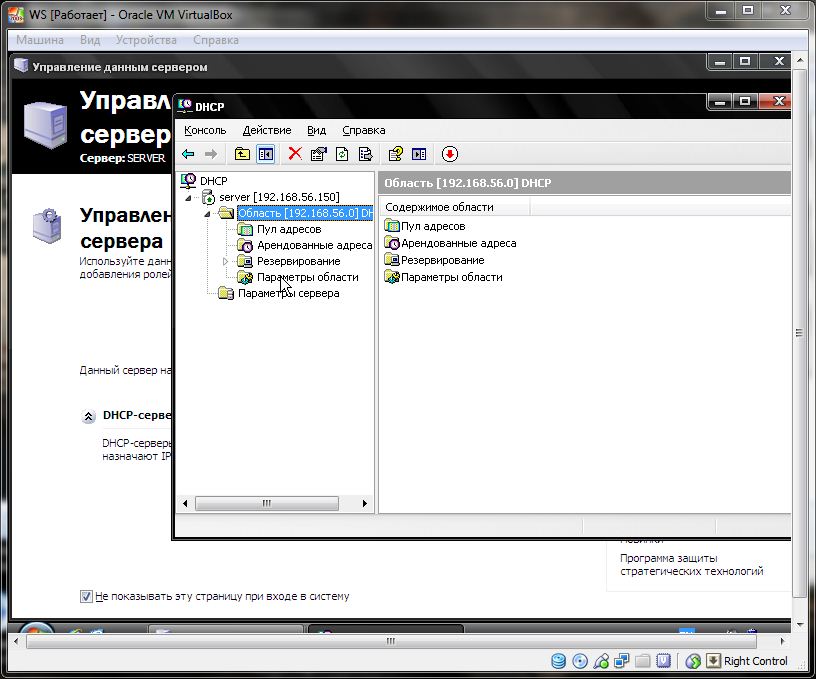
Task: Expand the Резервирование tree node
Action: [225, 262]
